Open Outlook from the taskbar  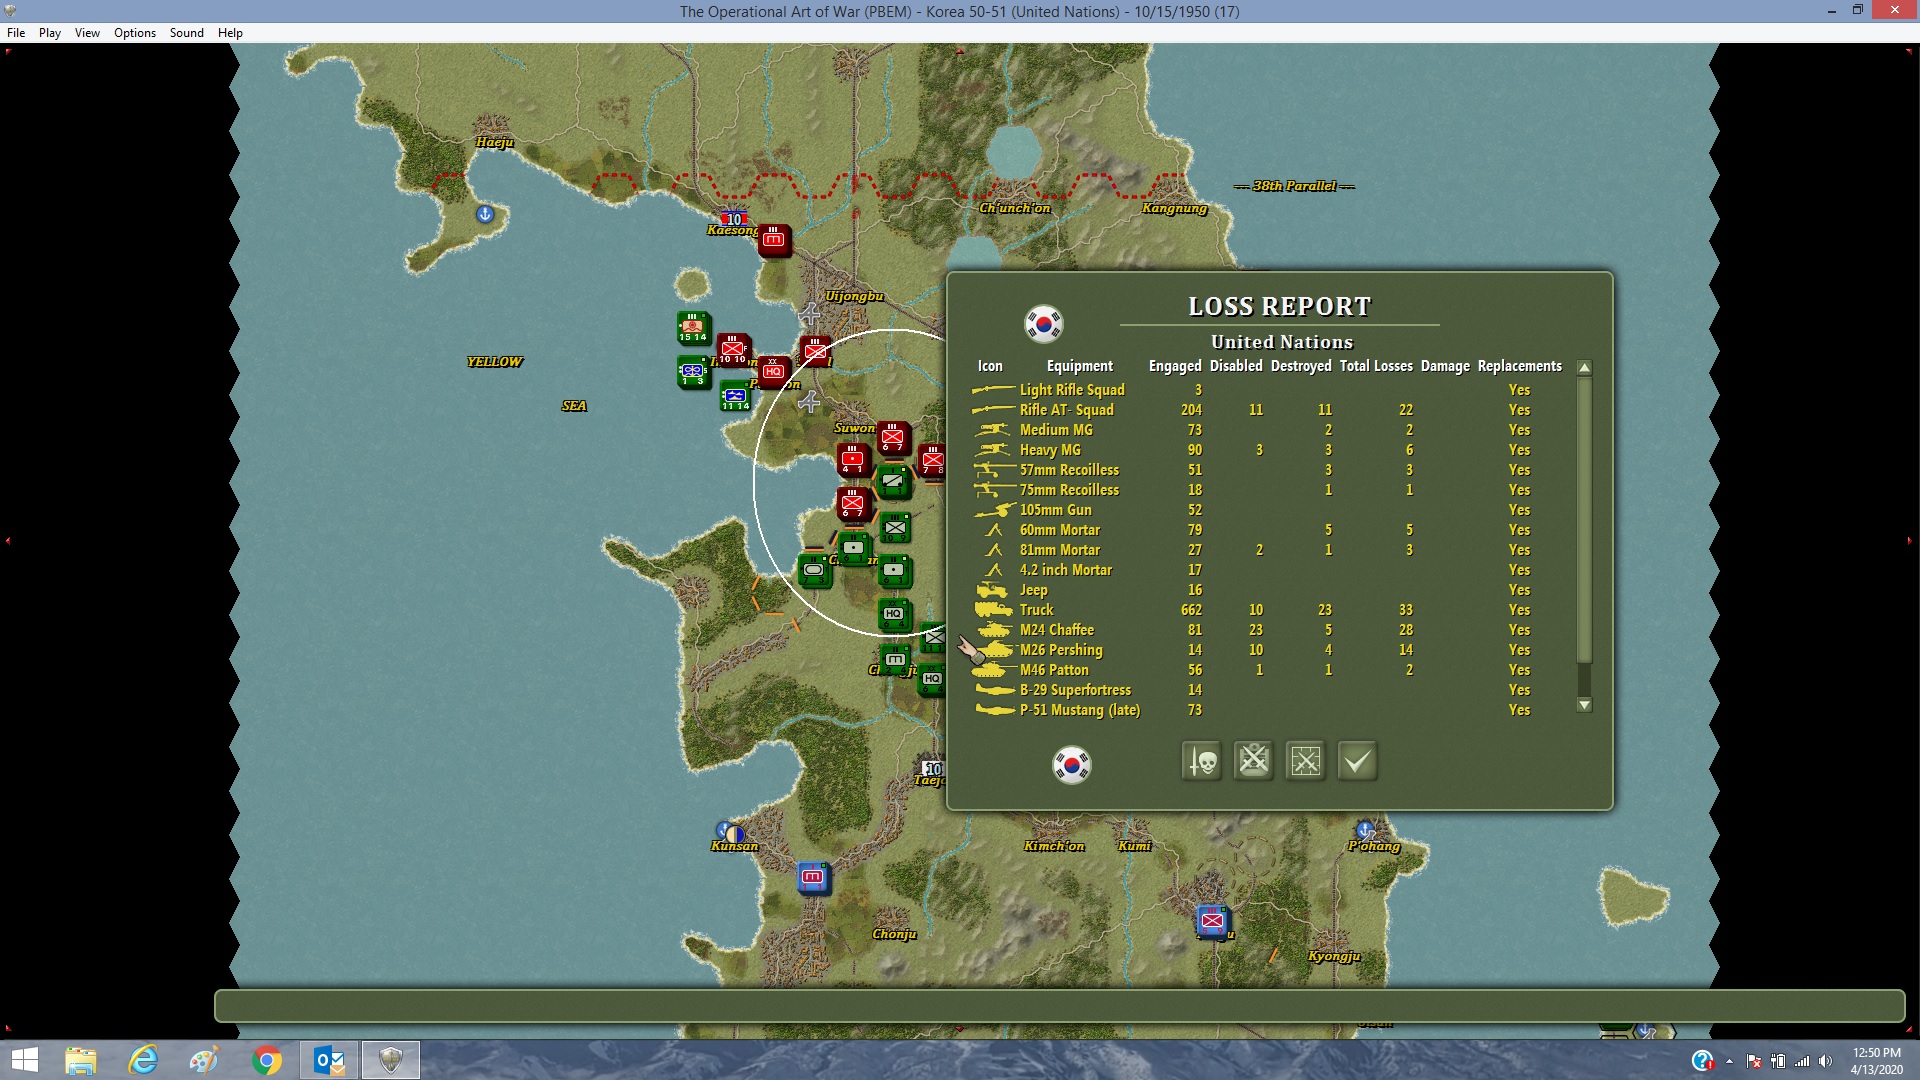[x=329, y=1060]
